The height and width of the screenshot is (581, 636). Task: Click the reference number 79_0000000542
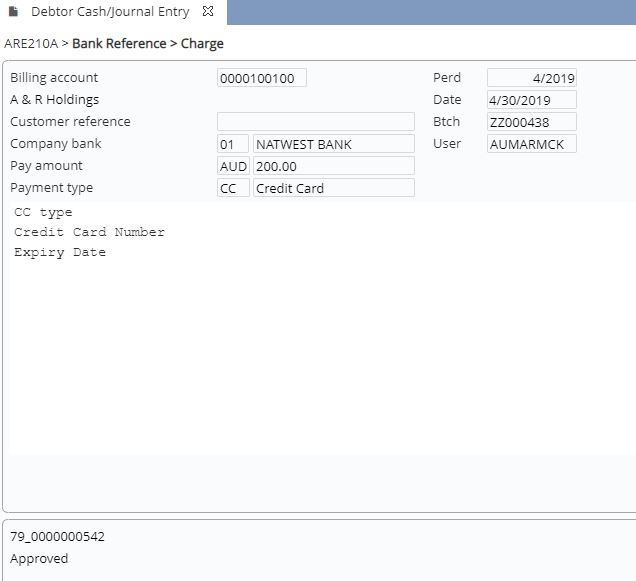tap(57, 537)
